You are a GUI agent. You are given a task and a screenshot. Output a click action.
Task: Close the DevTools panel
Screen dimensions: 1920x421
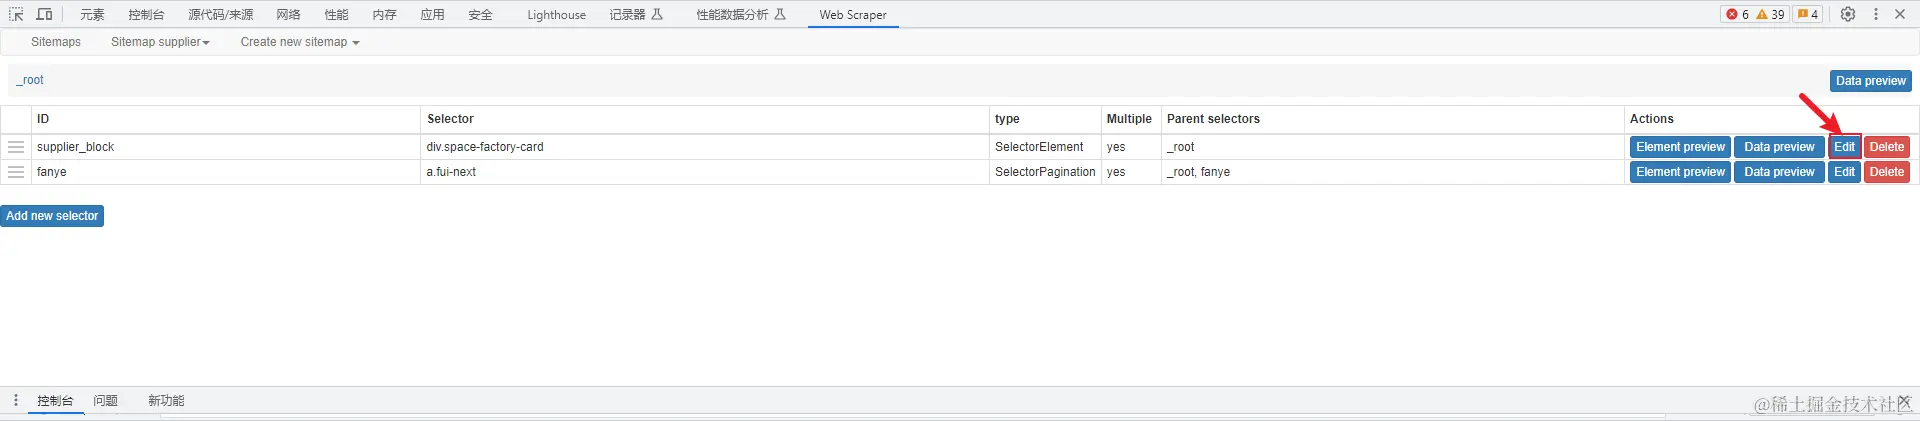click(x=1900, y=14)
